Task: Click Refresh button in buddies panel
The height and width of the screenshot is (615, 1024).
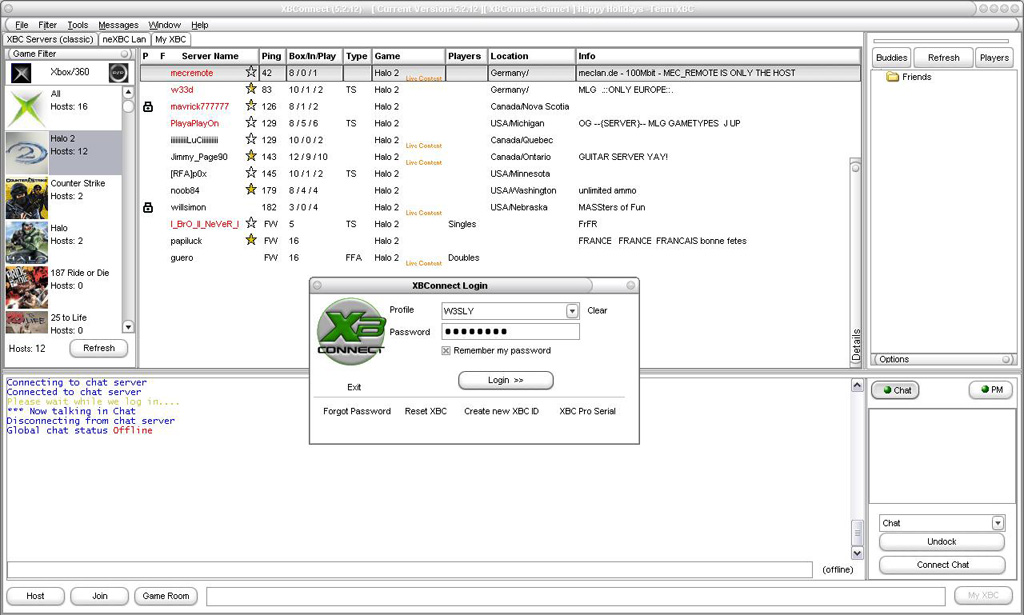Action: (x=944, y=57)
